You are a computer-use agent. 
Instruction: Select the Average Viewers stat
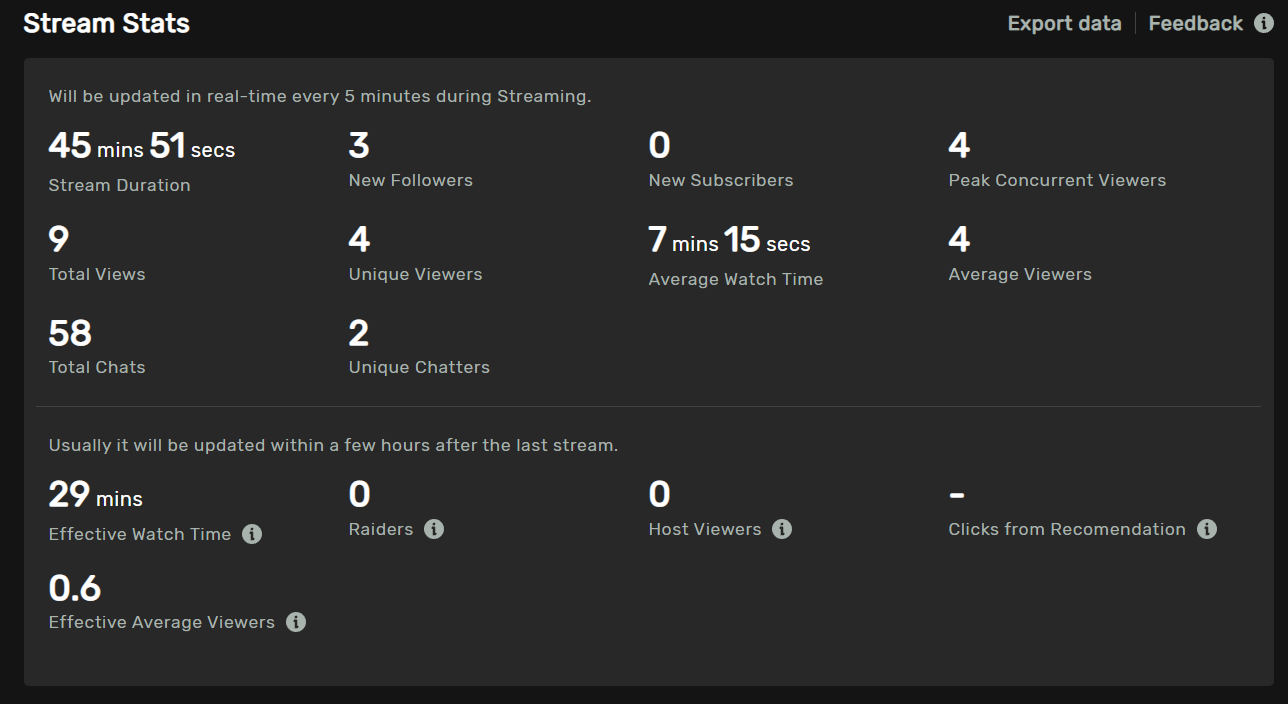click(957, 240)
